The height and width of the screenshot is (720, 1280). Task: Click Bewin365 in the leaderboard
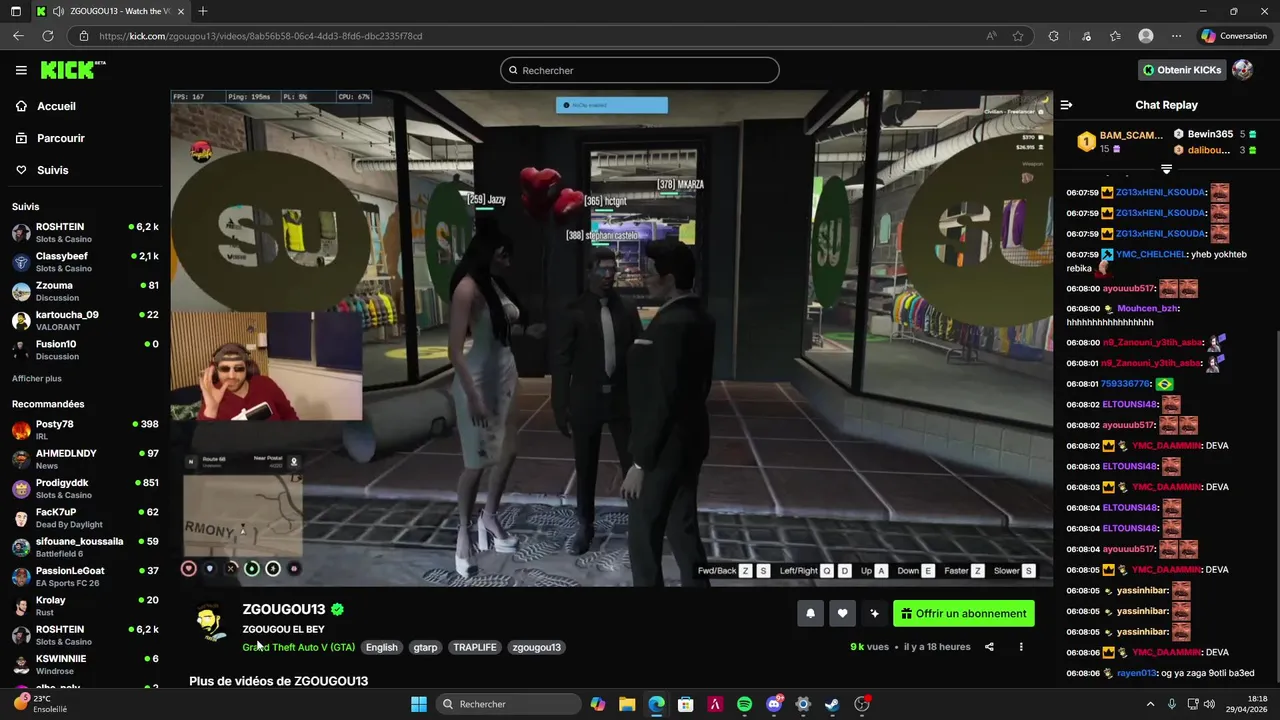(x=1210, y=134)
